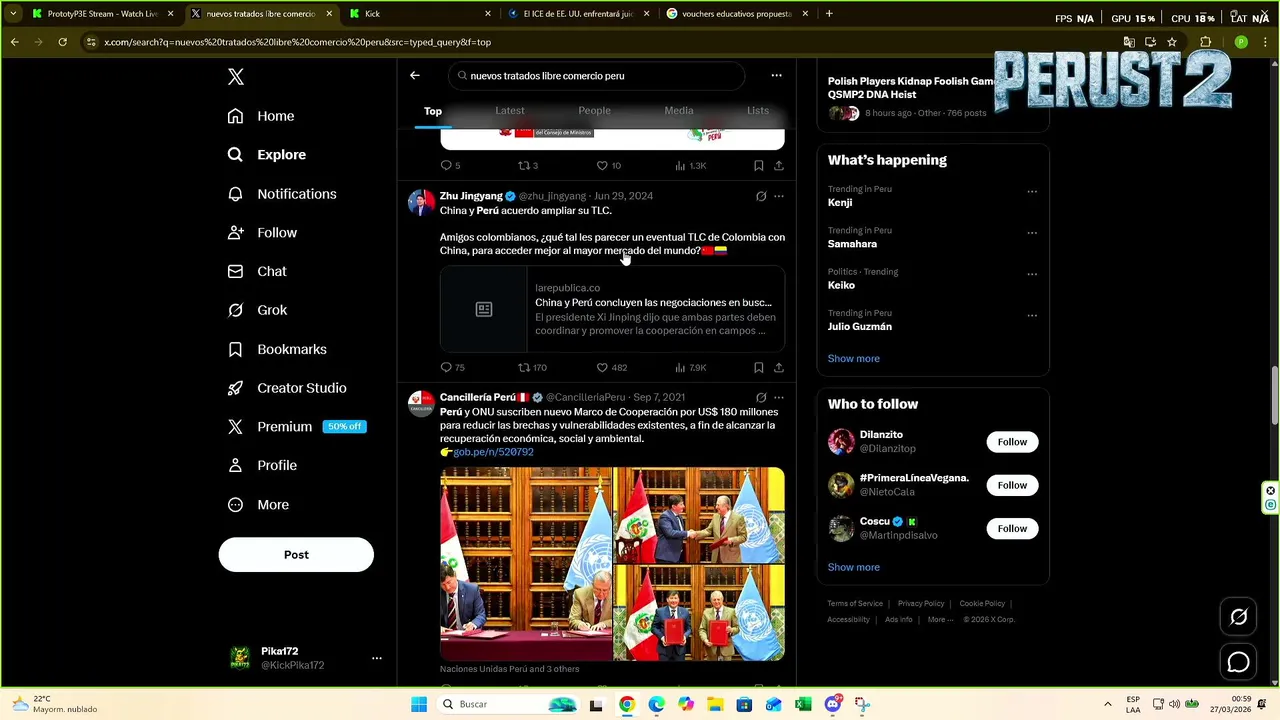
Task: Switch to the People tab
Action: point(594,111)
